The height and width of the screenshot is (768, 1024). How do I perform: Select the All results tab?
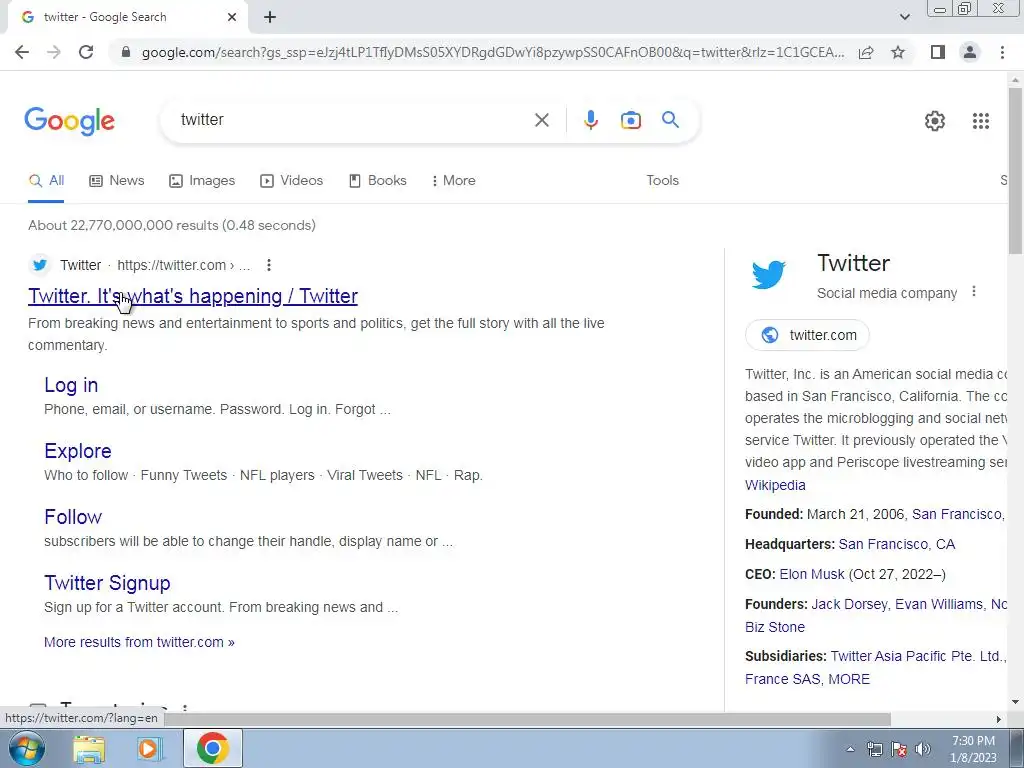click(46, 181)
